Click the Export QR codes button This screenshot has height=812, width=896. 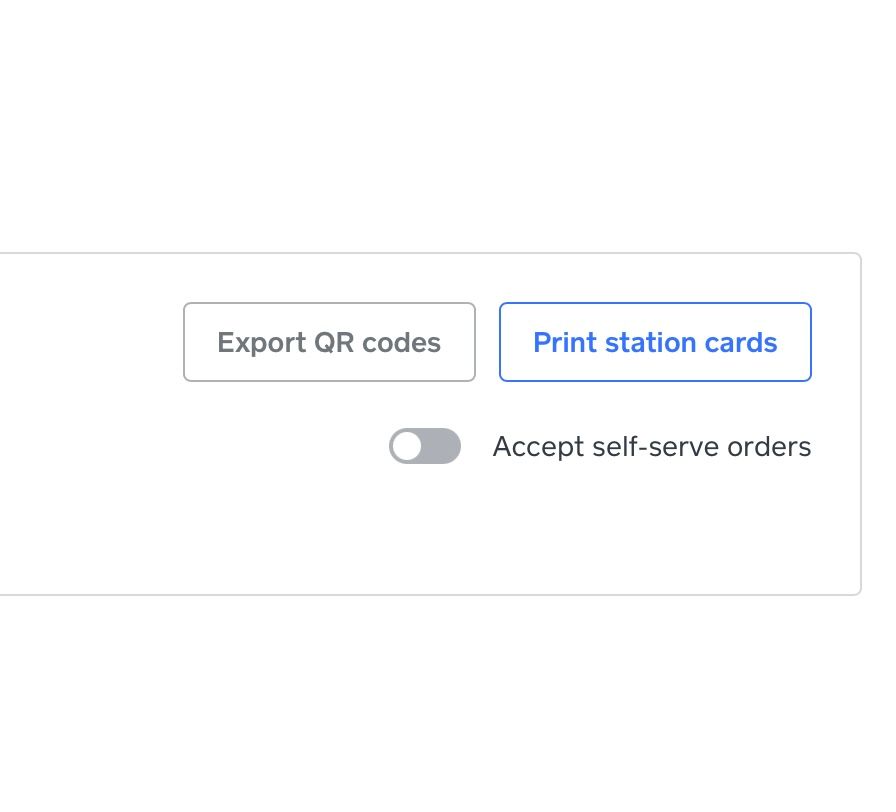point(329,342)
